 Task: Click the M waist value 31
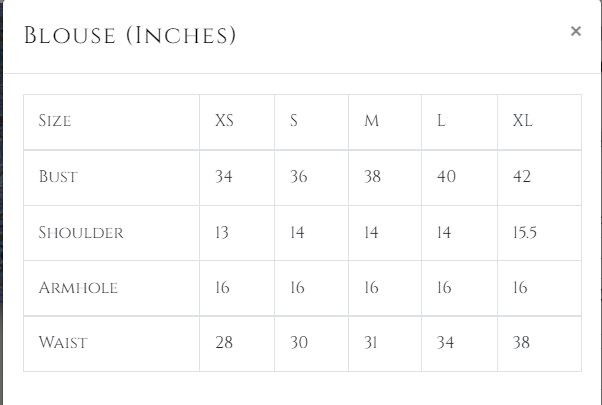click(372, 343)
